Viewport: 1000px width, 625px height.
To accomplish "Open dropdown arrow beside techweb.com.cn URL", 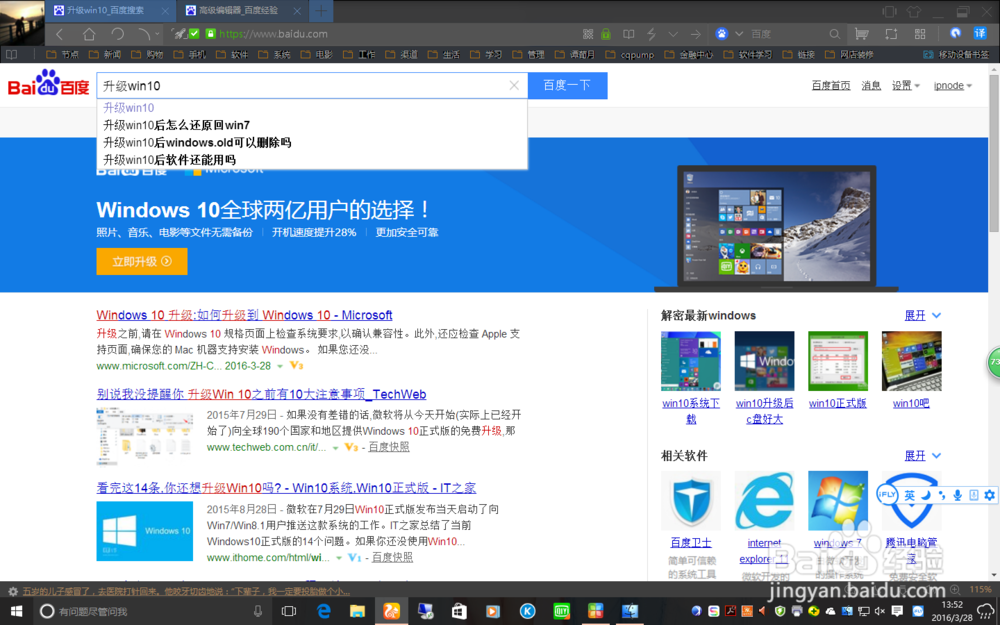I will pyautogui.click(x=335, y=448).
